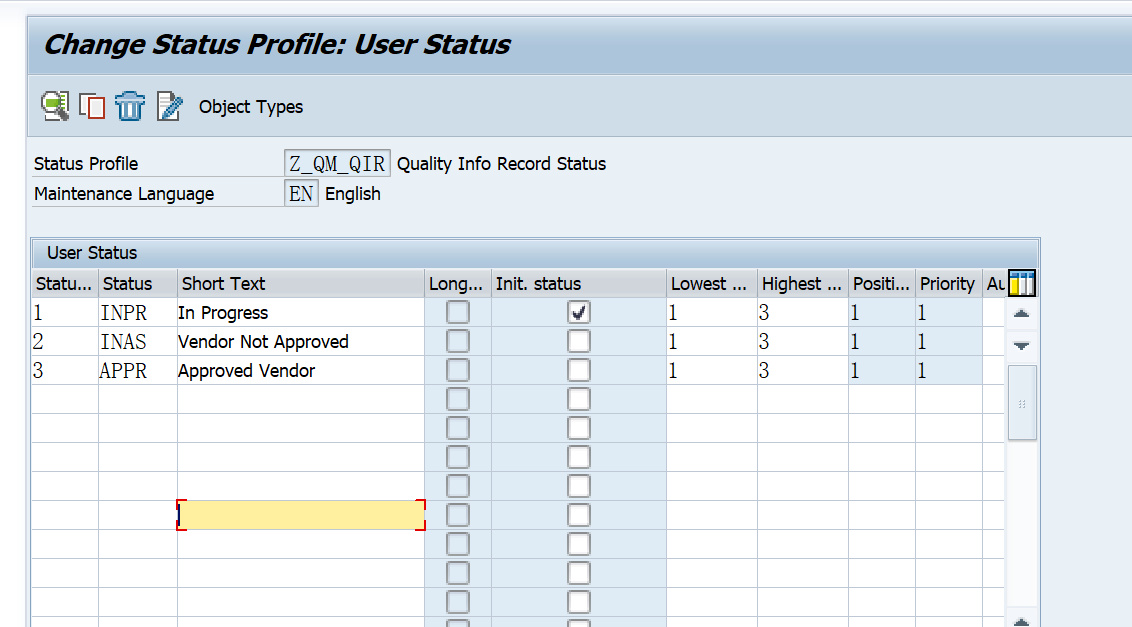Click the vertical scrollbar thumb
Screen dimensions: 1132x627
click(1022, 403)
